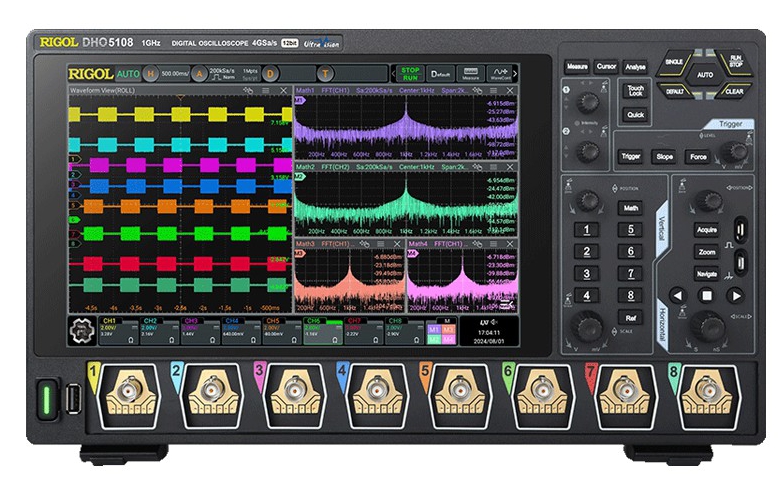Toggle channel 4 with front-panel button 4
Viewport: 784px width, 493px height.
586,296
